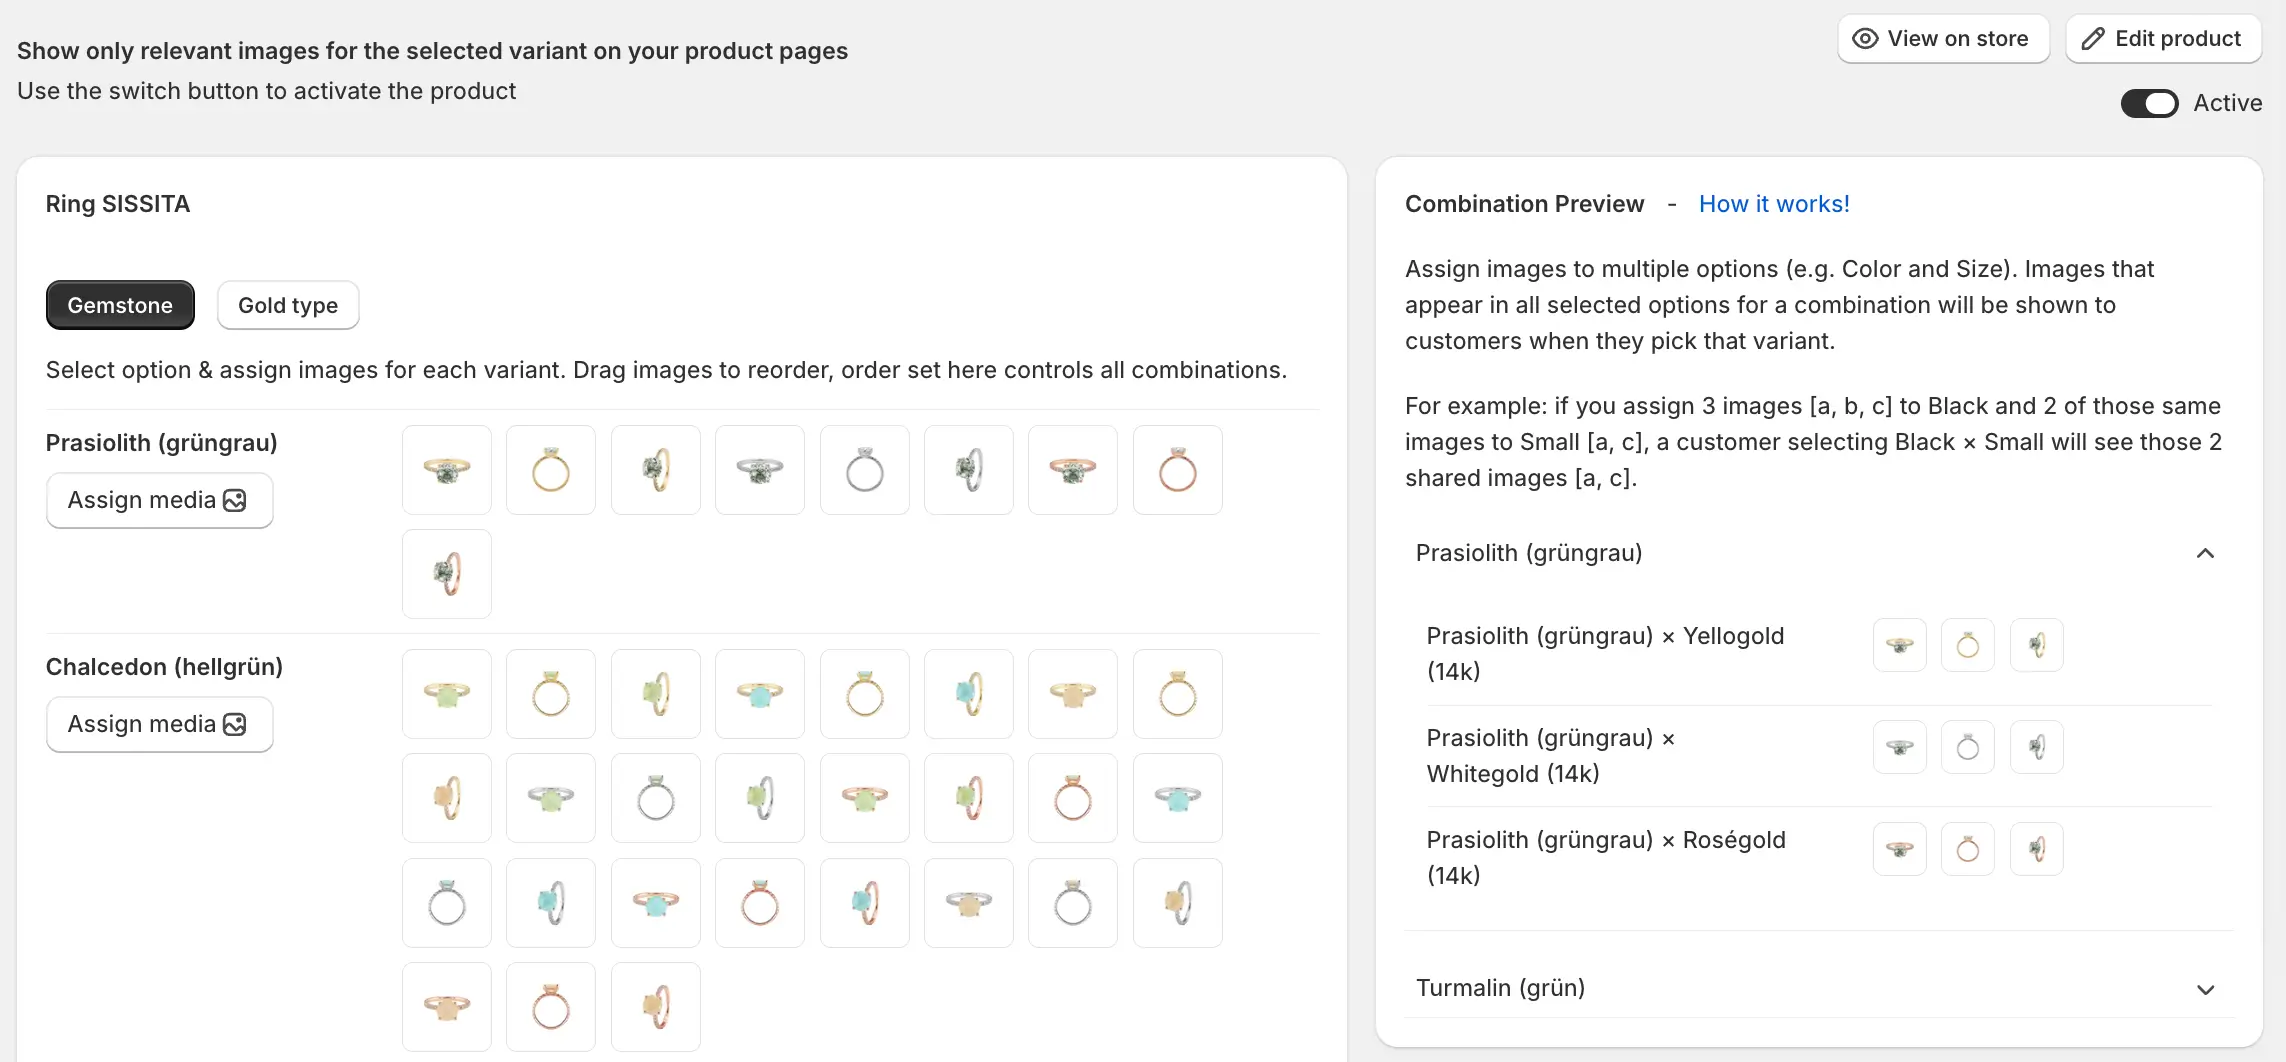Viewport: 2286px width, 1062px height.
Task: Open the How it works! link
Action: coord(1774,204)
